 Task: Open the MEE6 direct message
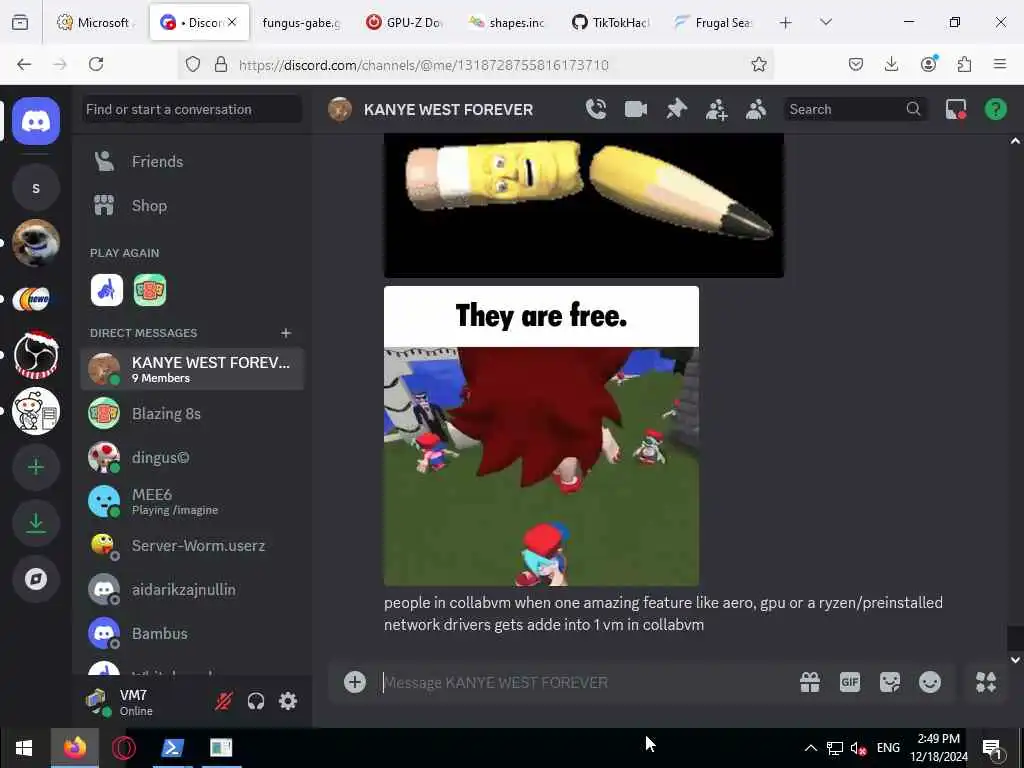point(192,502)
